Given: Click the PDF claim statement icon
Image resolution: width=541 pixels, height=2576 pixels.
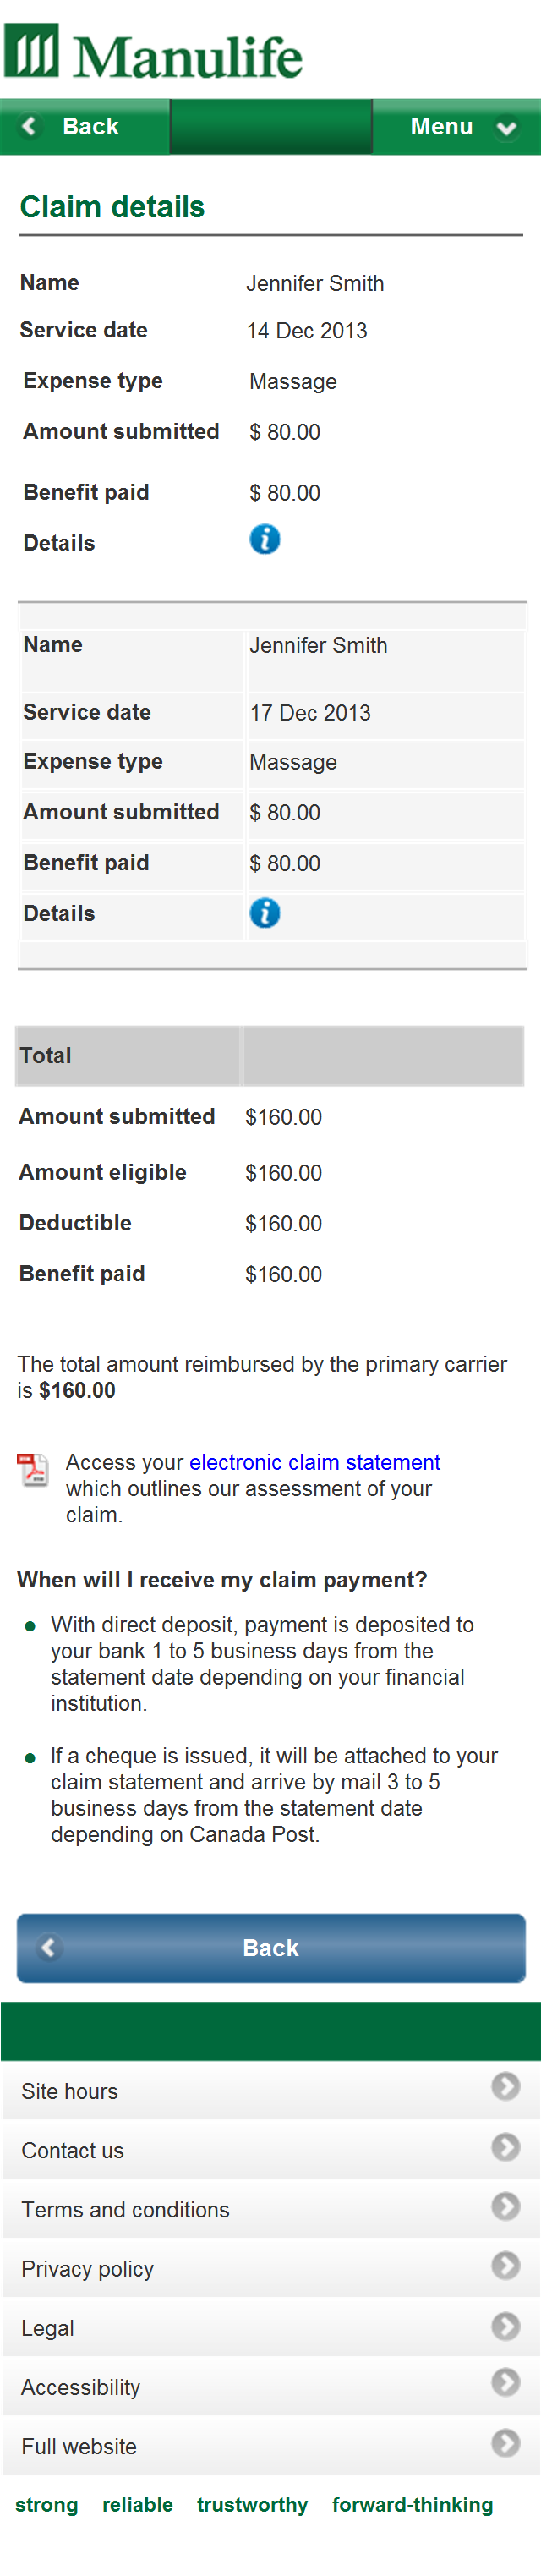Looking at the screenshot, I should click(33, 1469).
